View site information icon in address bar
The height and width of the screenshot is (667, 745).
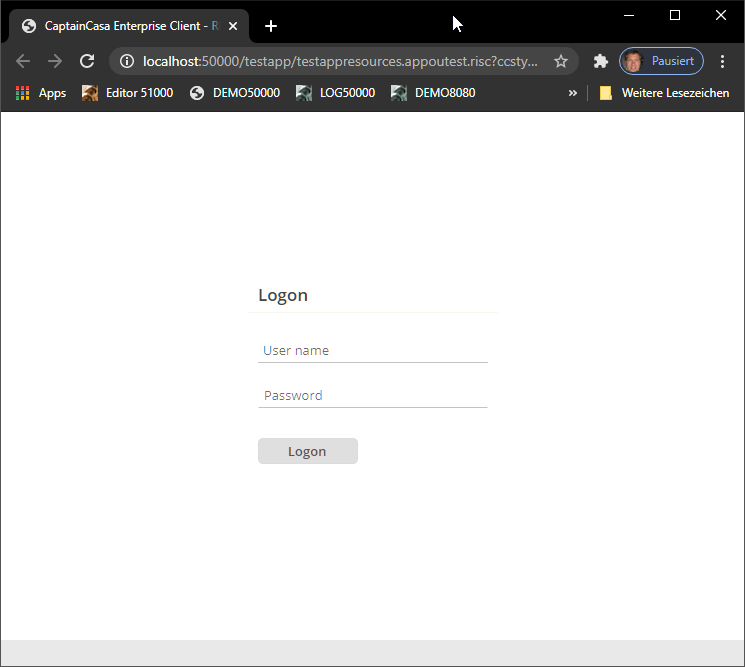pos(127,61)
